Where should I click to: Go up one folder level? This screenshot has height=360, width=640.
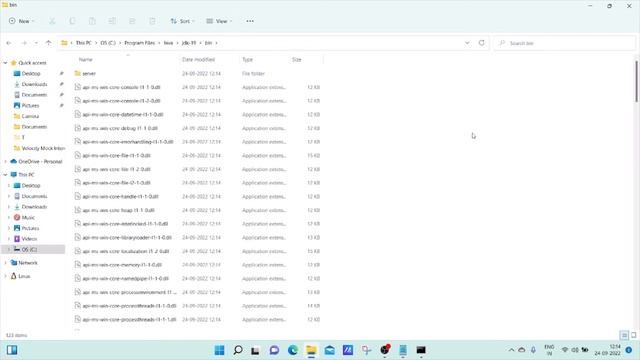48,43
